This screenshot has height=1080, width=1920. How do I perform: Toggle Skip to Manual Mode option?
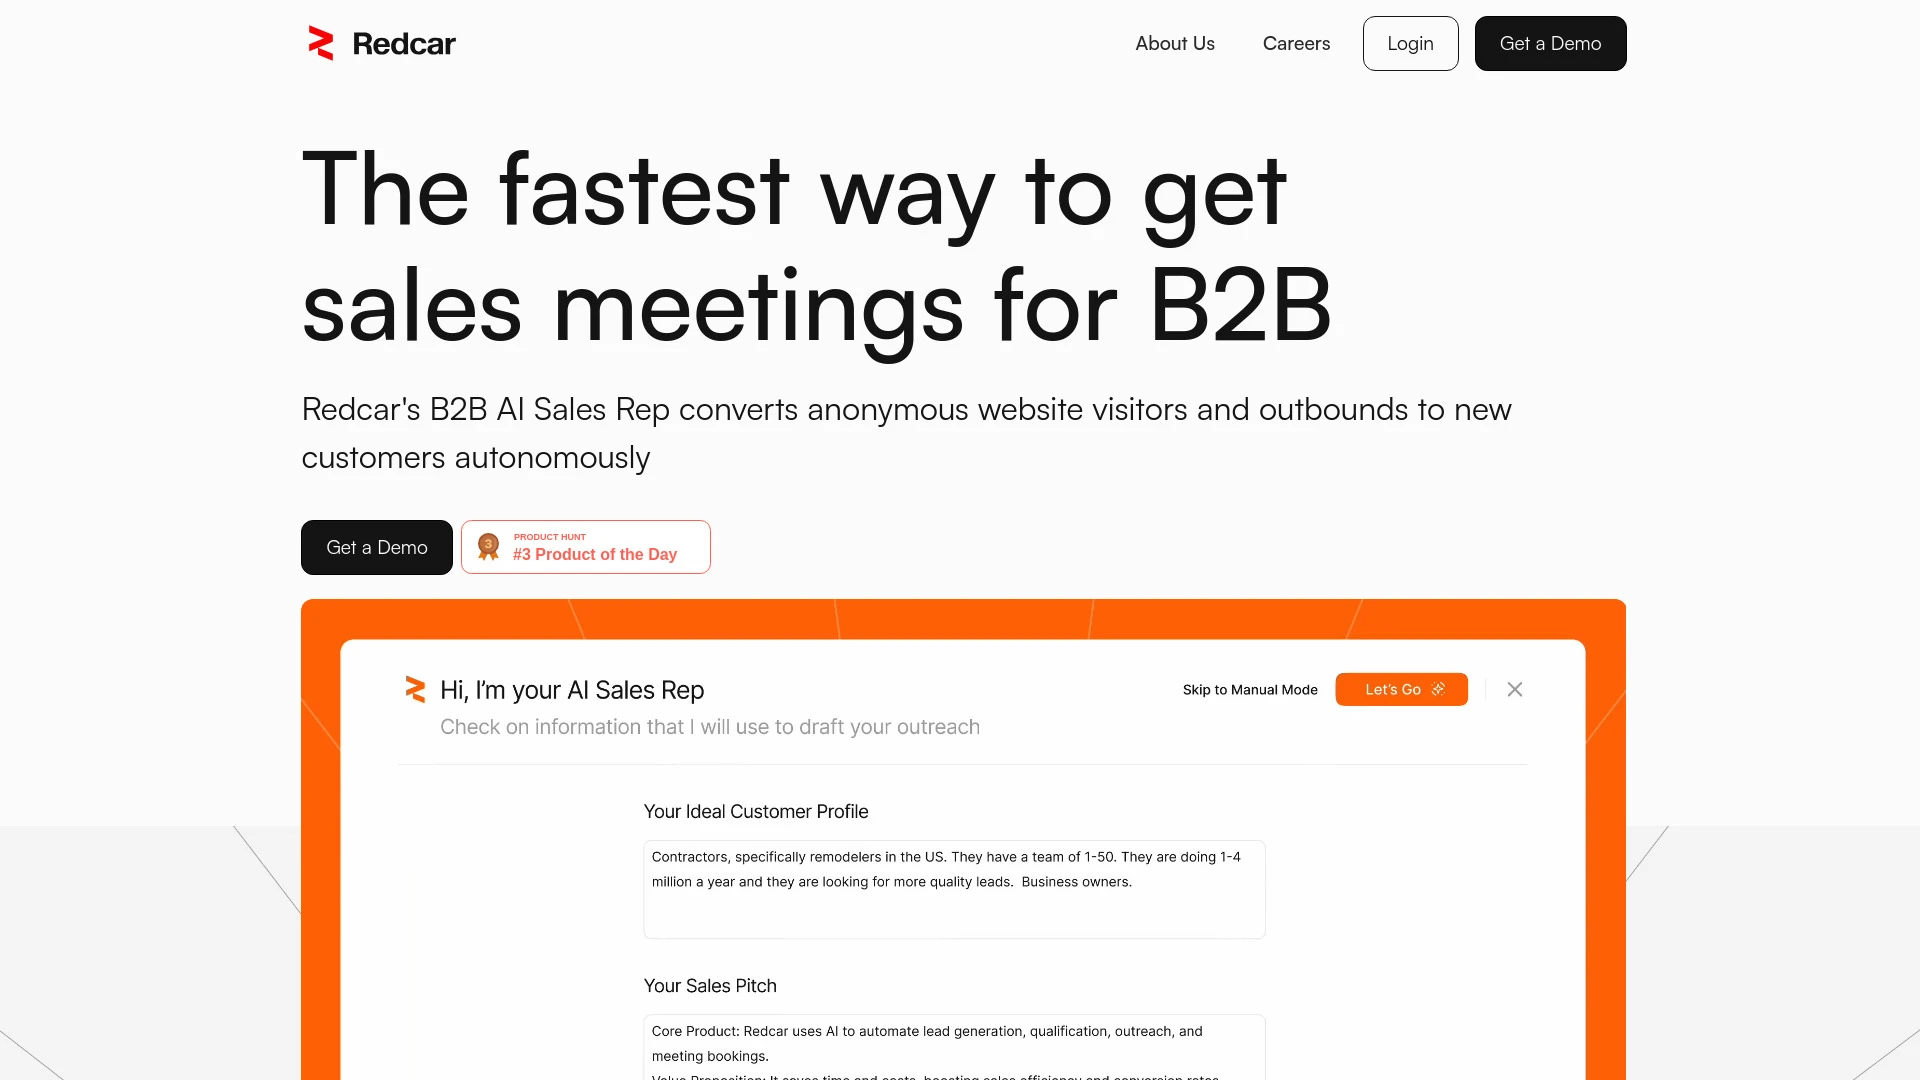click(x=1250, y=688)
